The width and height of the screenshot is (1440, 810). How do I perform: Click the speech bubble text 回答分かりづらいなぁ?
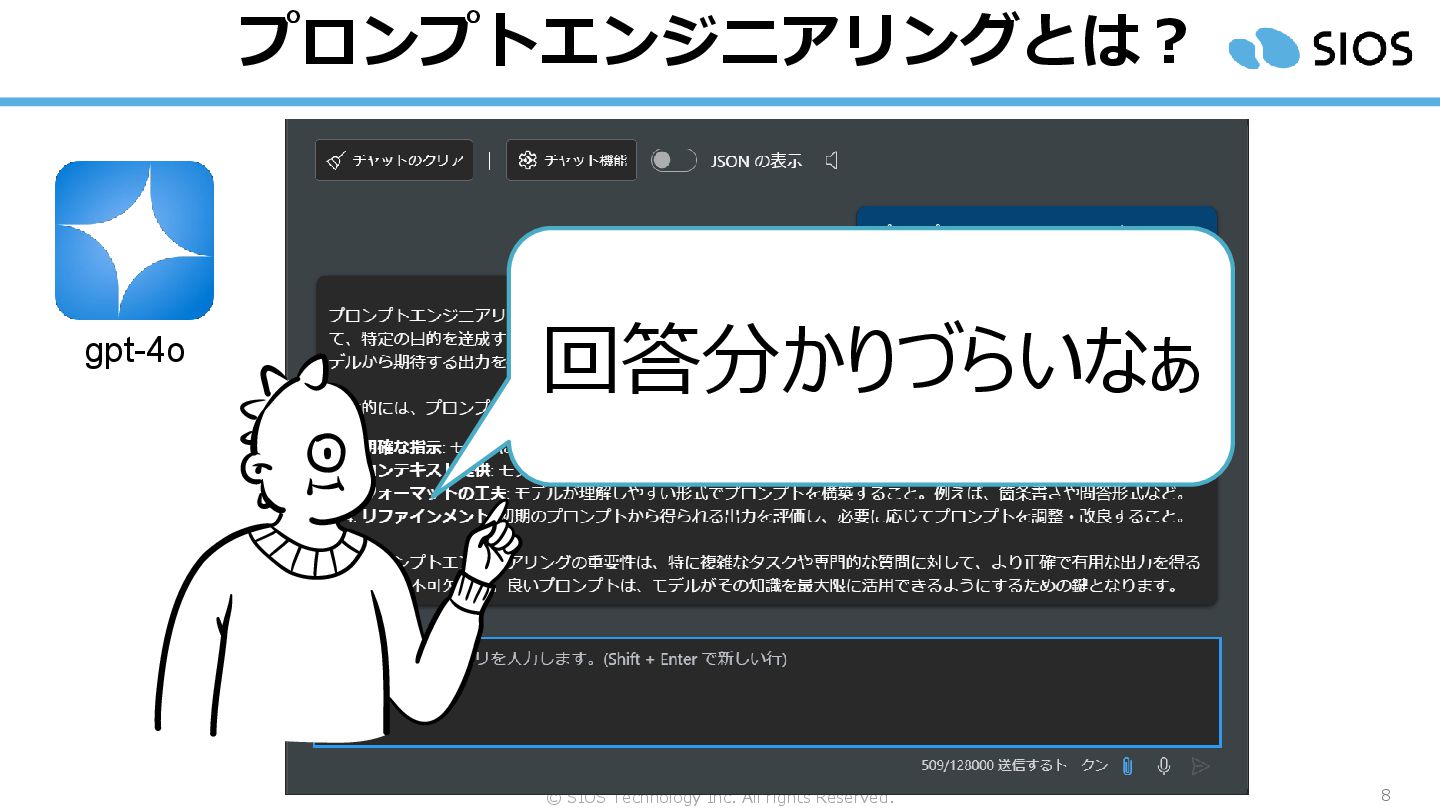coord(870,359)
